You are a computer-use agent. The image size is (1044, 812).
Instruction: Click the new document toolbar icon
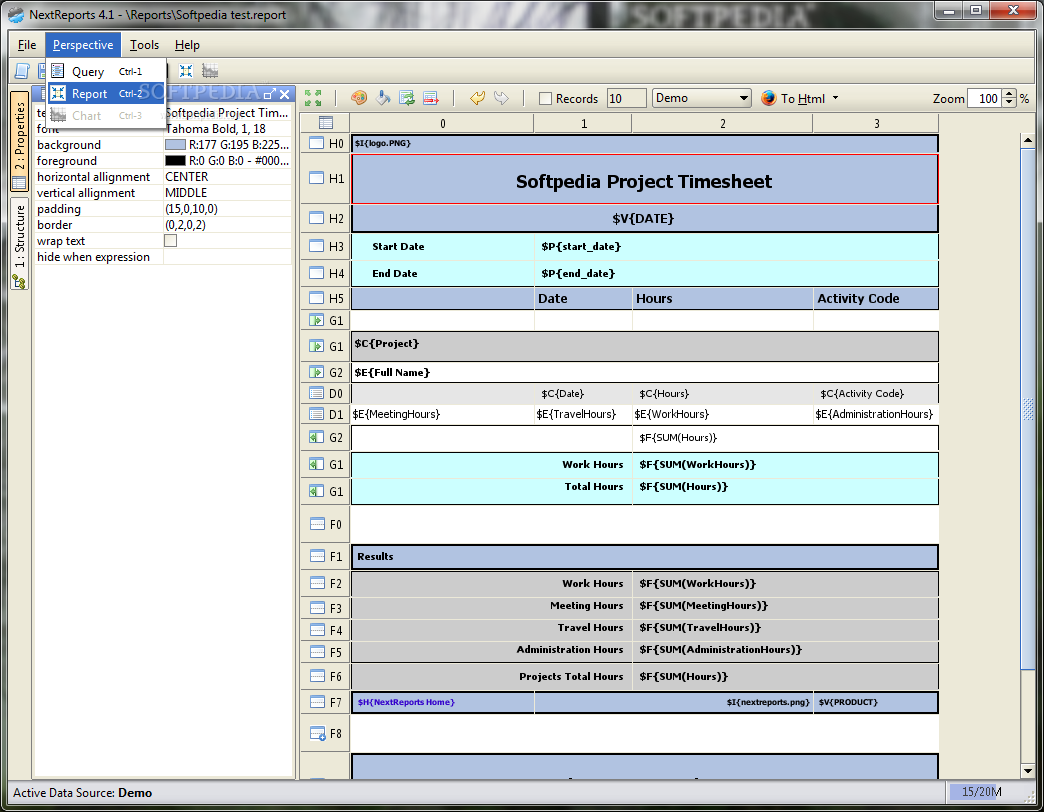[22, 71]
